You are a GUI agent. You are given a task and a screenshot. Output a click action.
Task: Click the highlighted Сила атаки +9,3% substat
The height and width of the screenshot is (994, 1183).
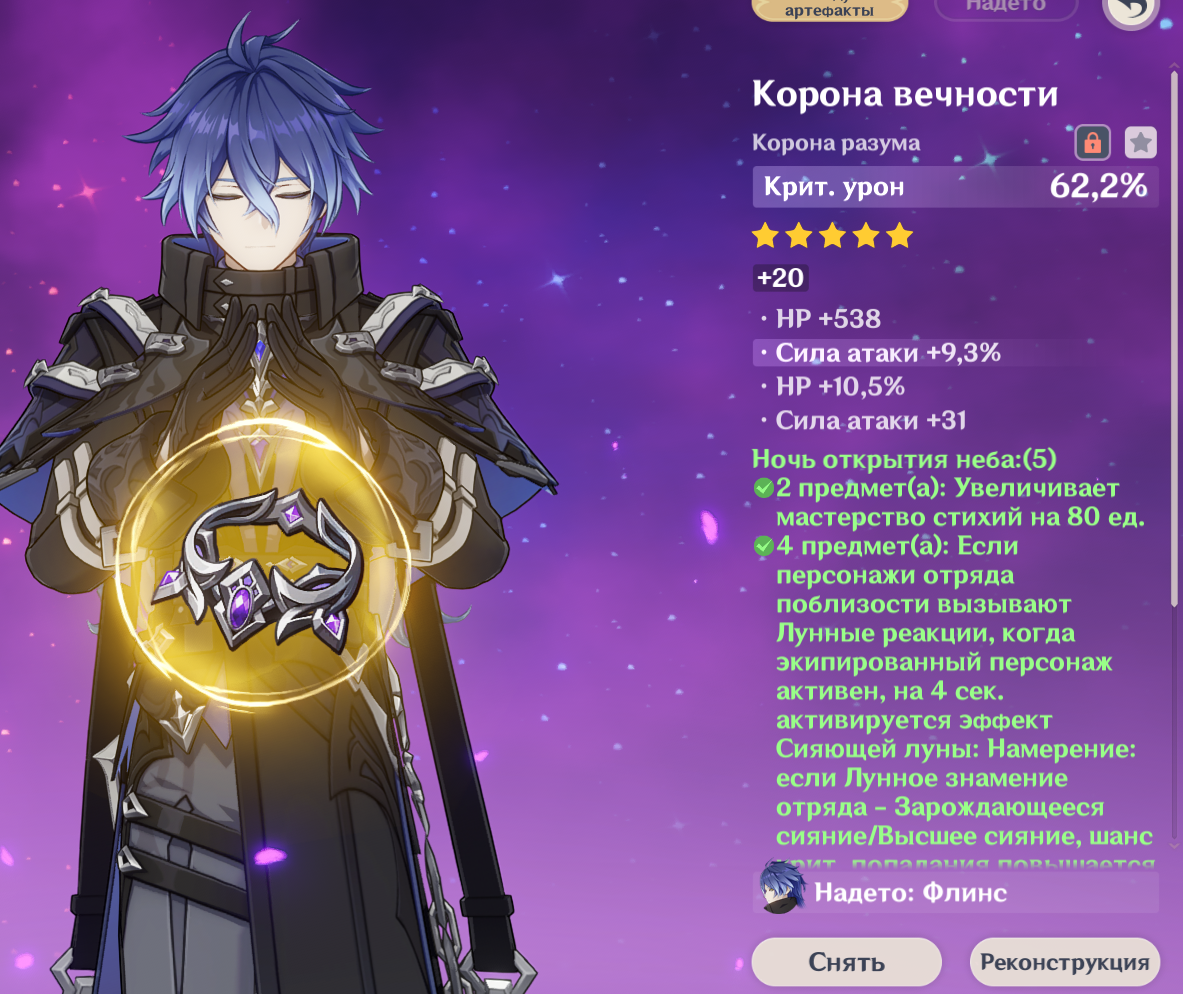(887, 352)
